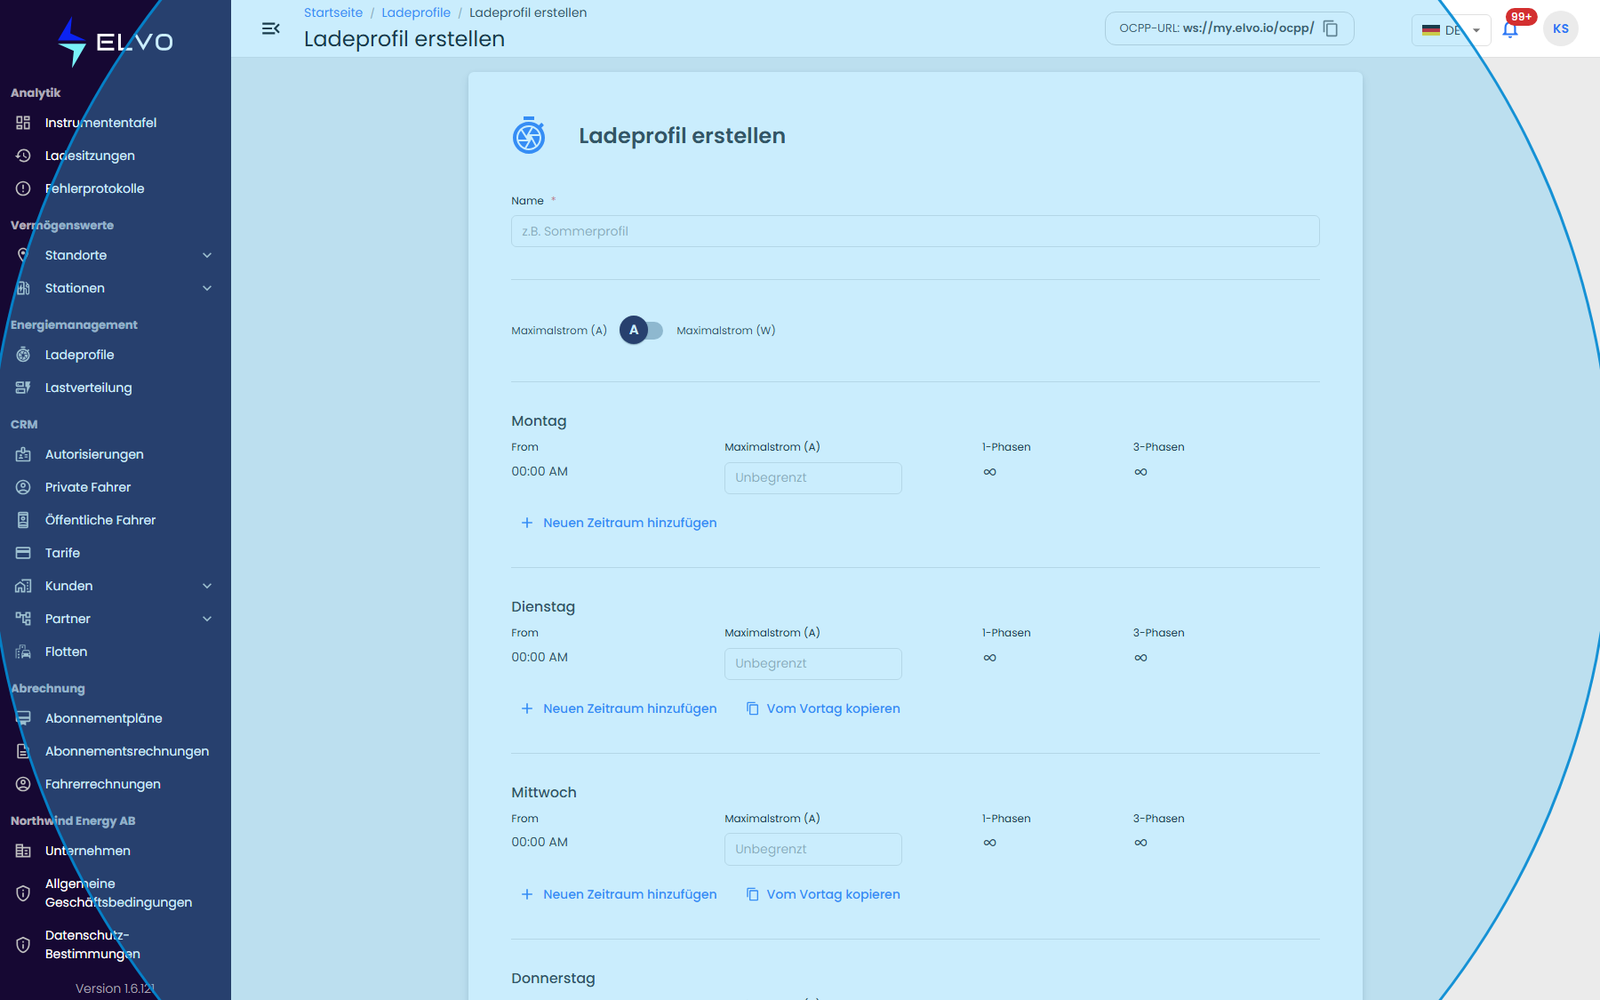Click the Autorisierungen badge icon
The image size is (1600, 1000).
(23, 455)
